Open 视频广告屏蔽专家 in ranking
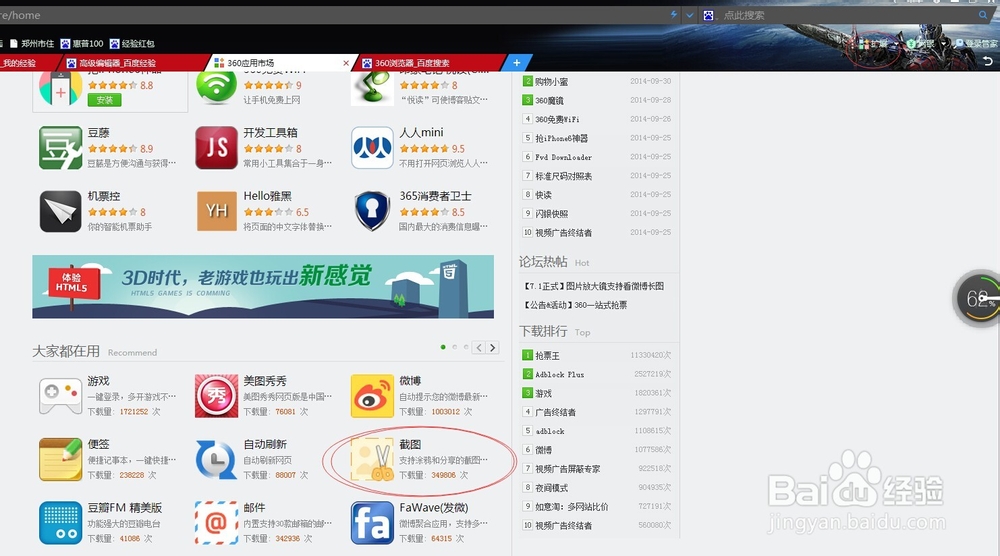 568,469
